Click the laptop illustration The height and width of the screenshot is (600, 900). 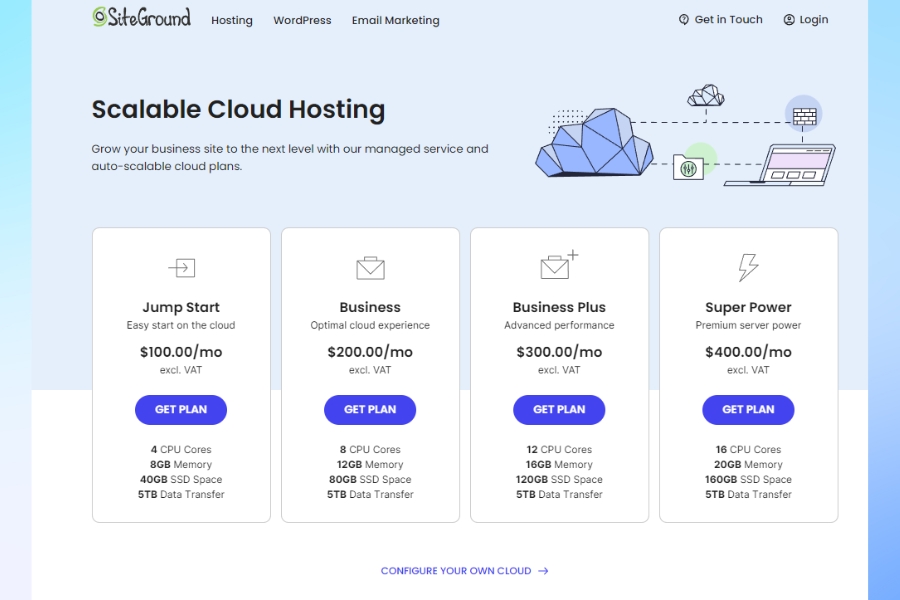(x=779, y=165)
